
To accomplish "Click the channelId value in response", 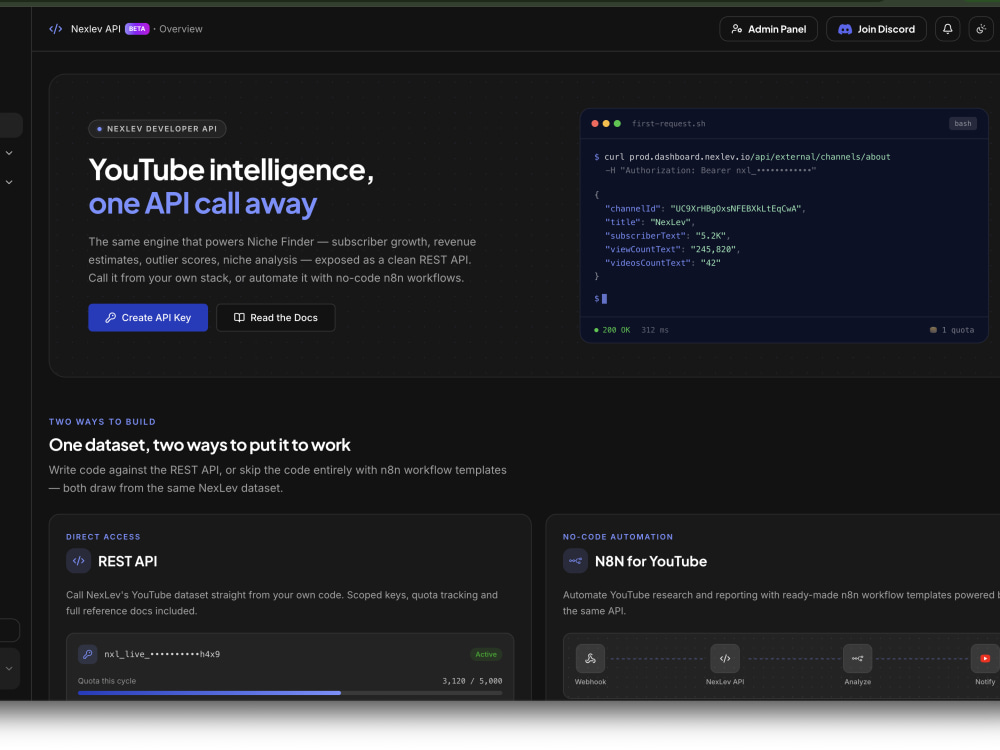I will (x=738, y=209).
